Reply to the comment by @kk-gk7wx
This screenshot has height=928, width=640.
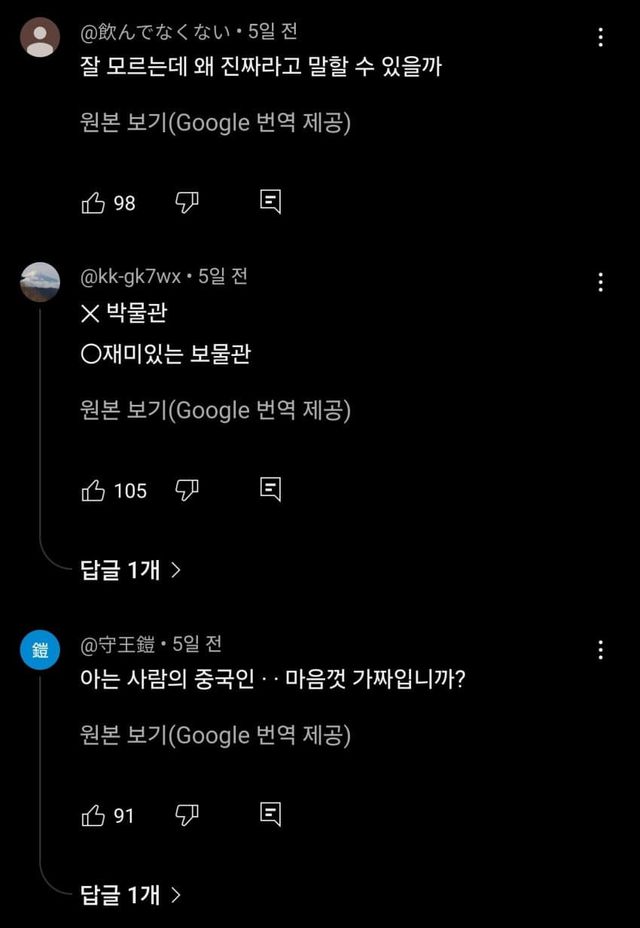coord(270,489)
